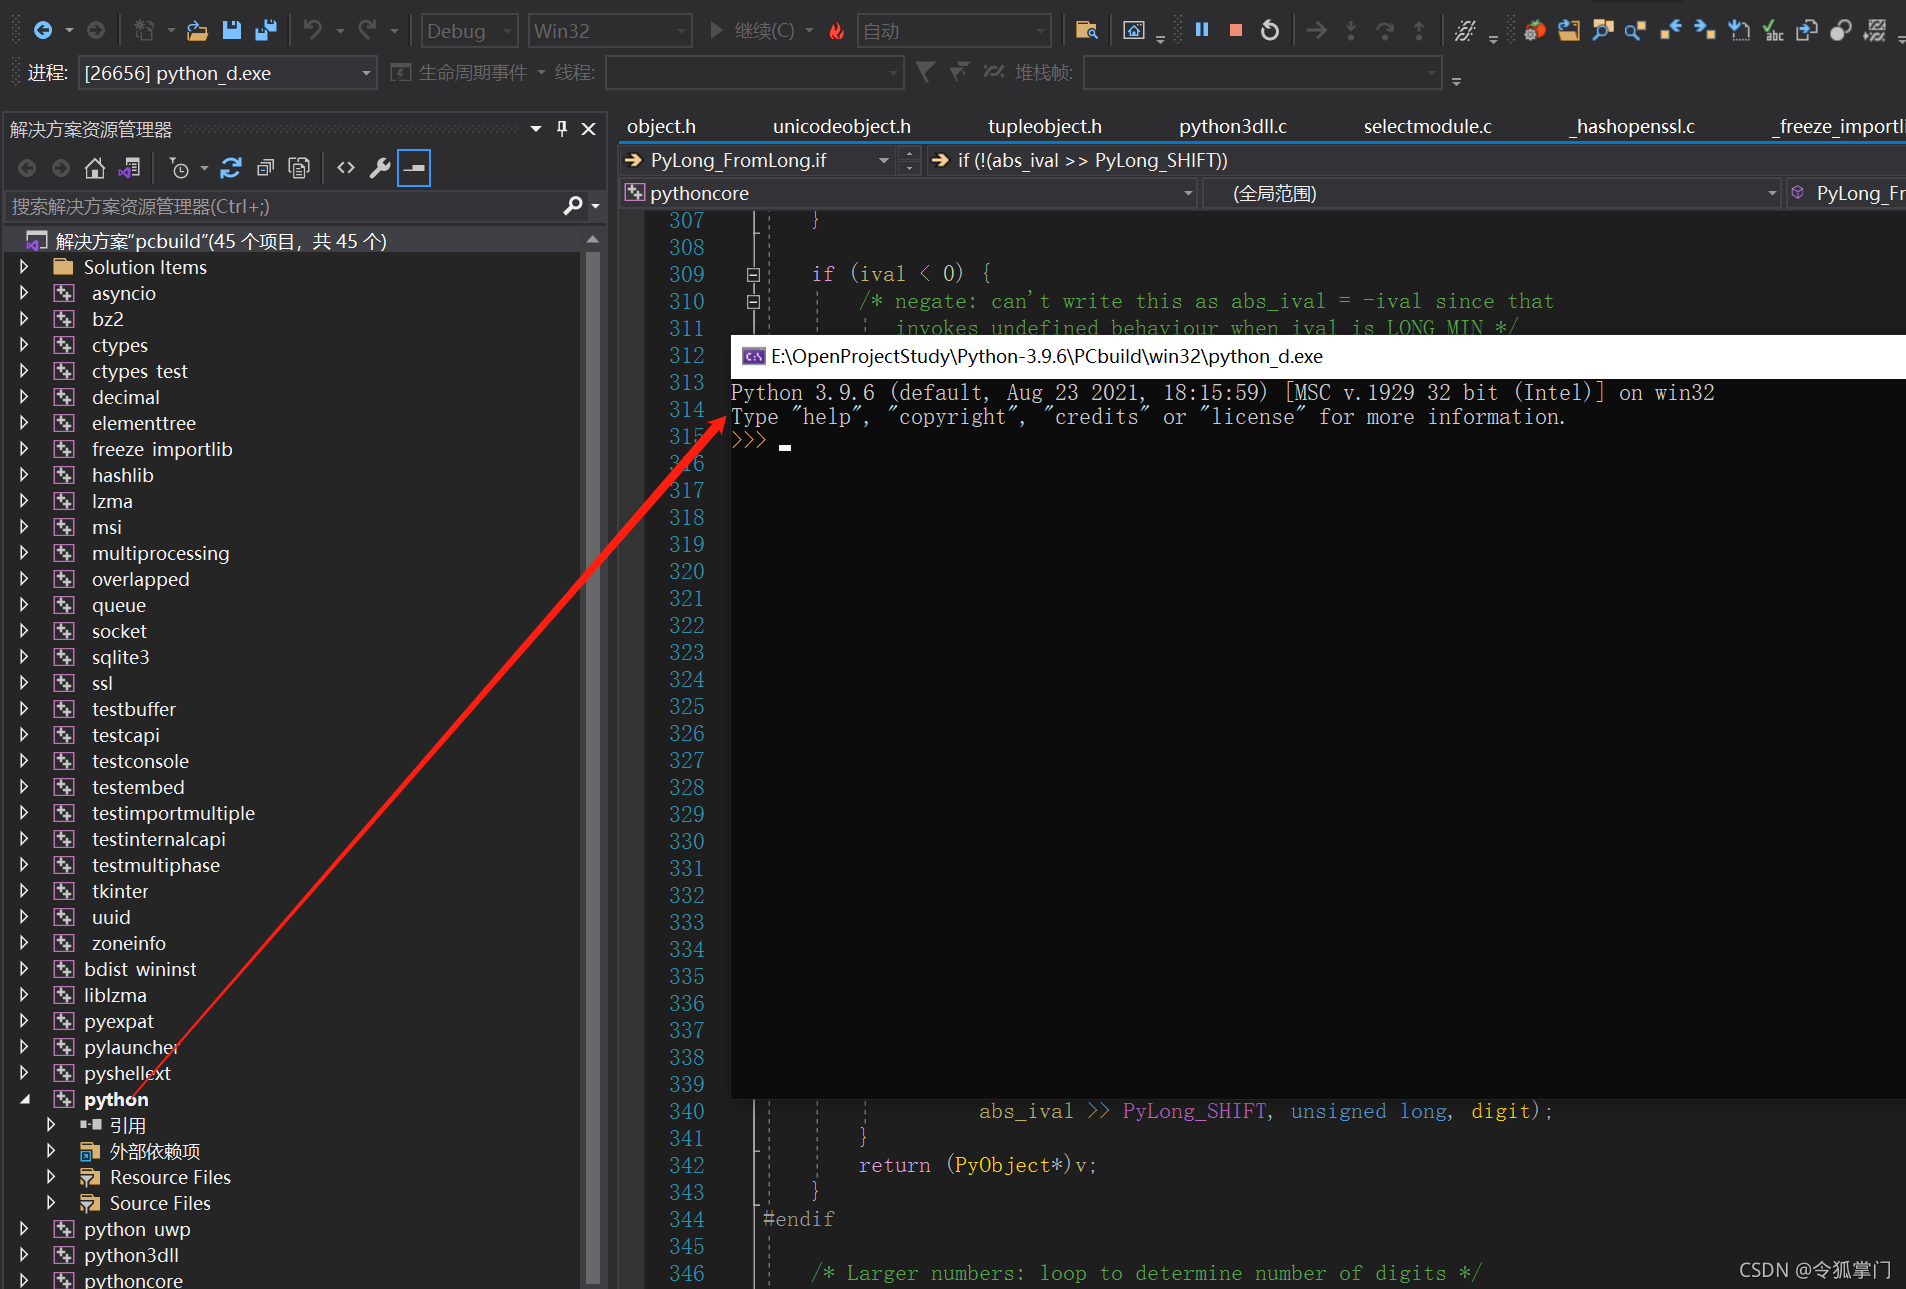Collapse the comment block at line 310

click(753, 301)
